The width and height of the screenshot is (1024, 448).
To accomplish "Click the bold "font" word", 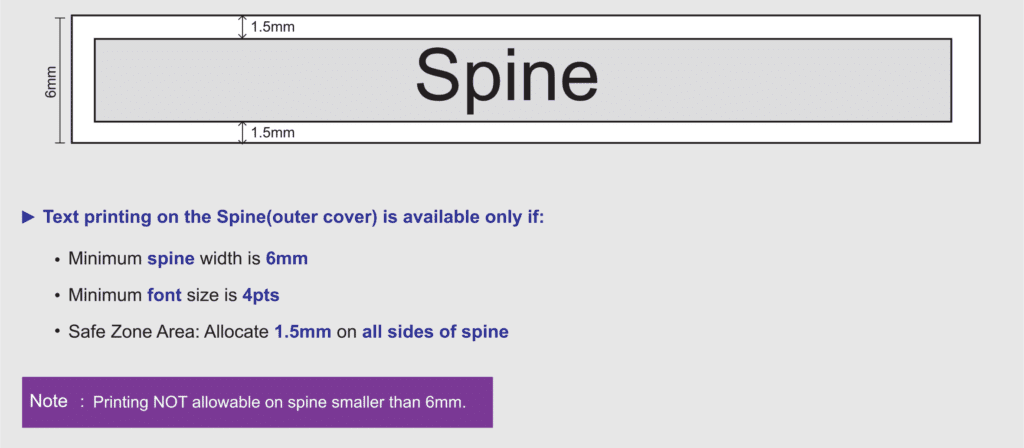I will point(166,295).
